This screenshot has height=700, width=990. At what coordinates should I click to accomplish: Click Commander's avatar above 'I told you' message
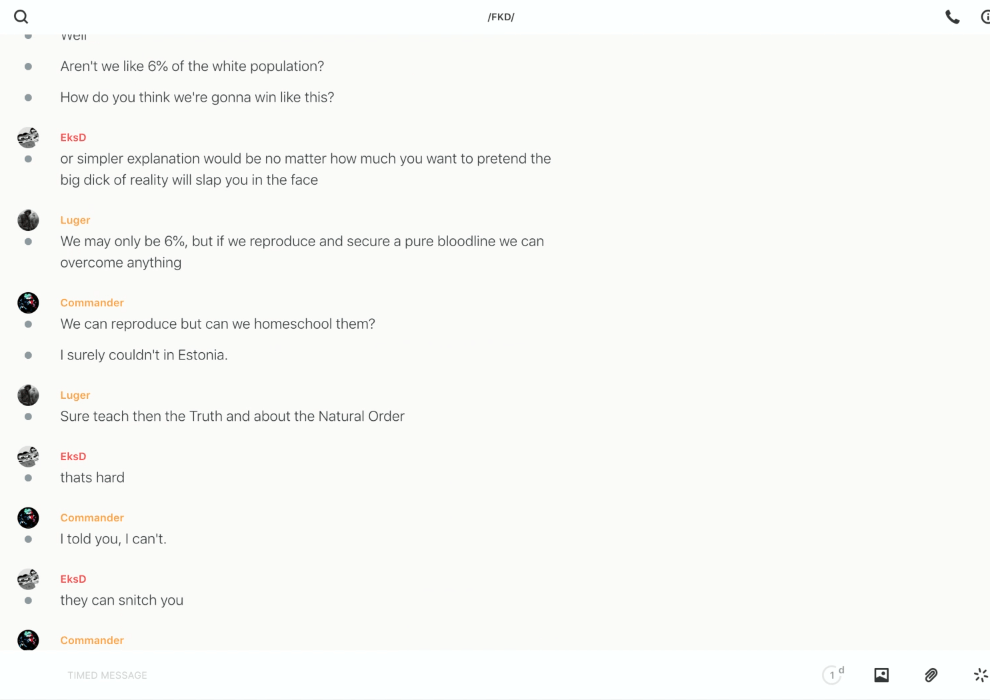(28, 518)
